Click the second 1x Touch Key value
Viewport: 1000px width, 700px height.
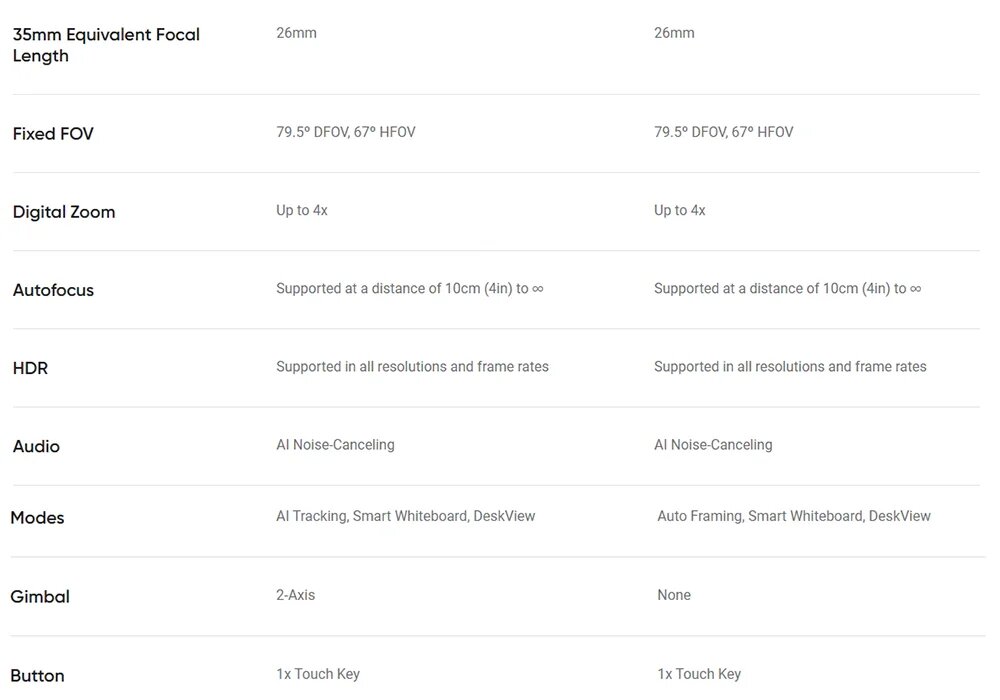[699, 674]
